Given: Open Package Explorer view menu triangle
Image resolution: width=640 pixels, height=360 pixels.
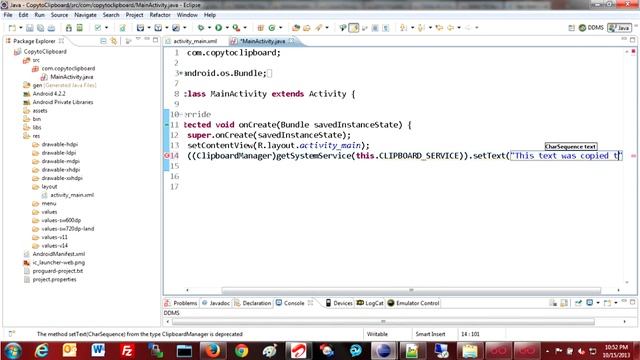Looking at the screenshot, I should pos(138,39).
